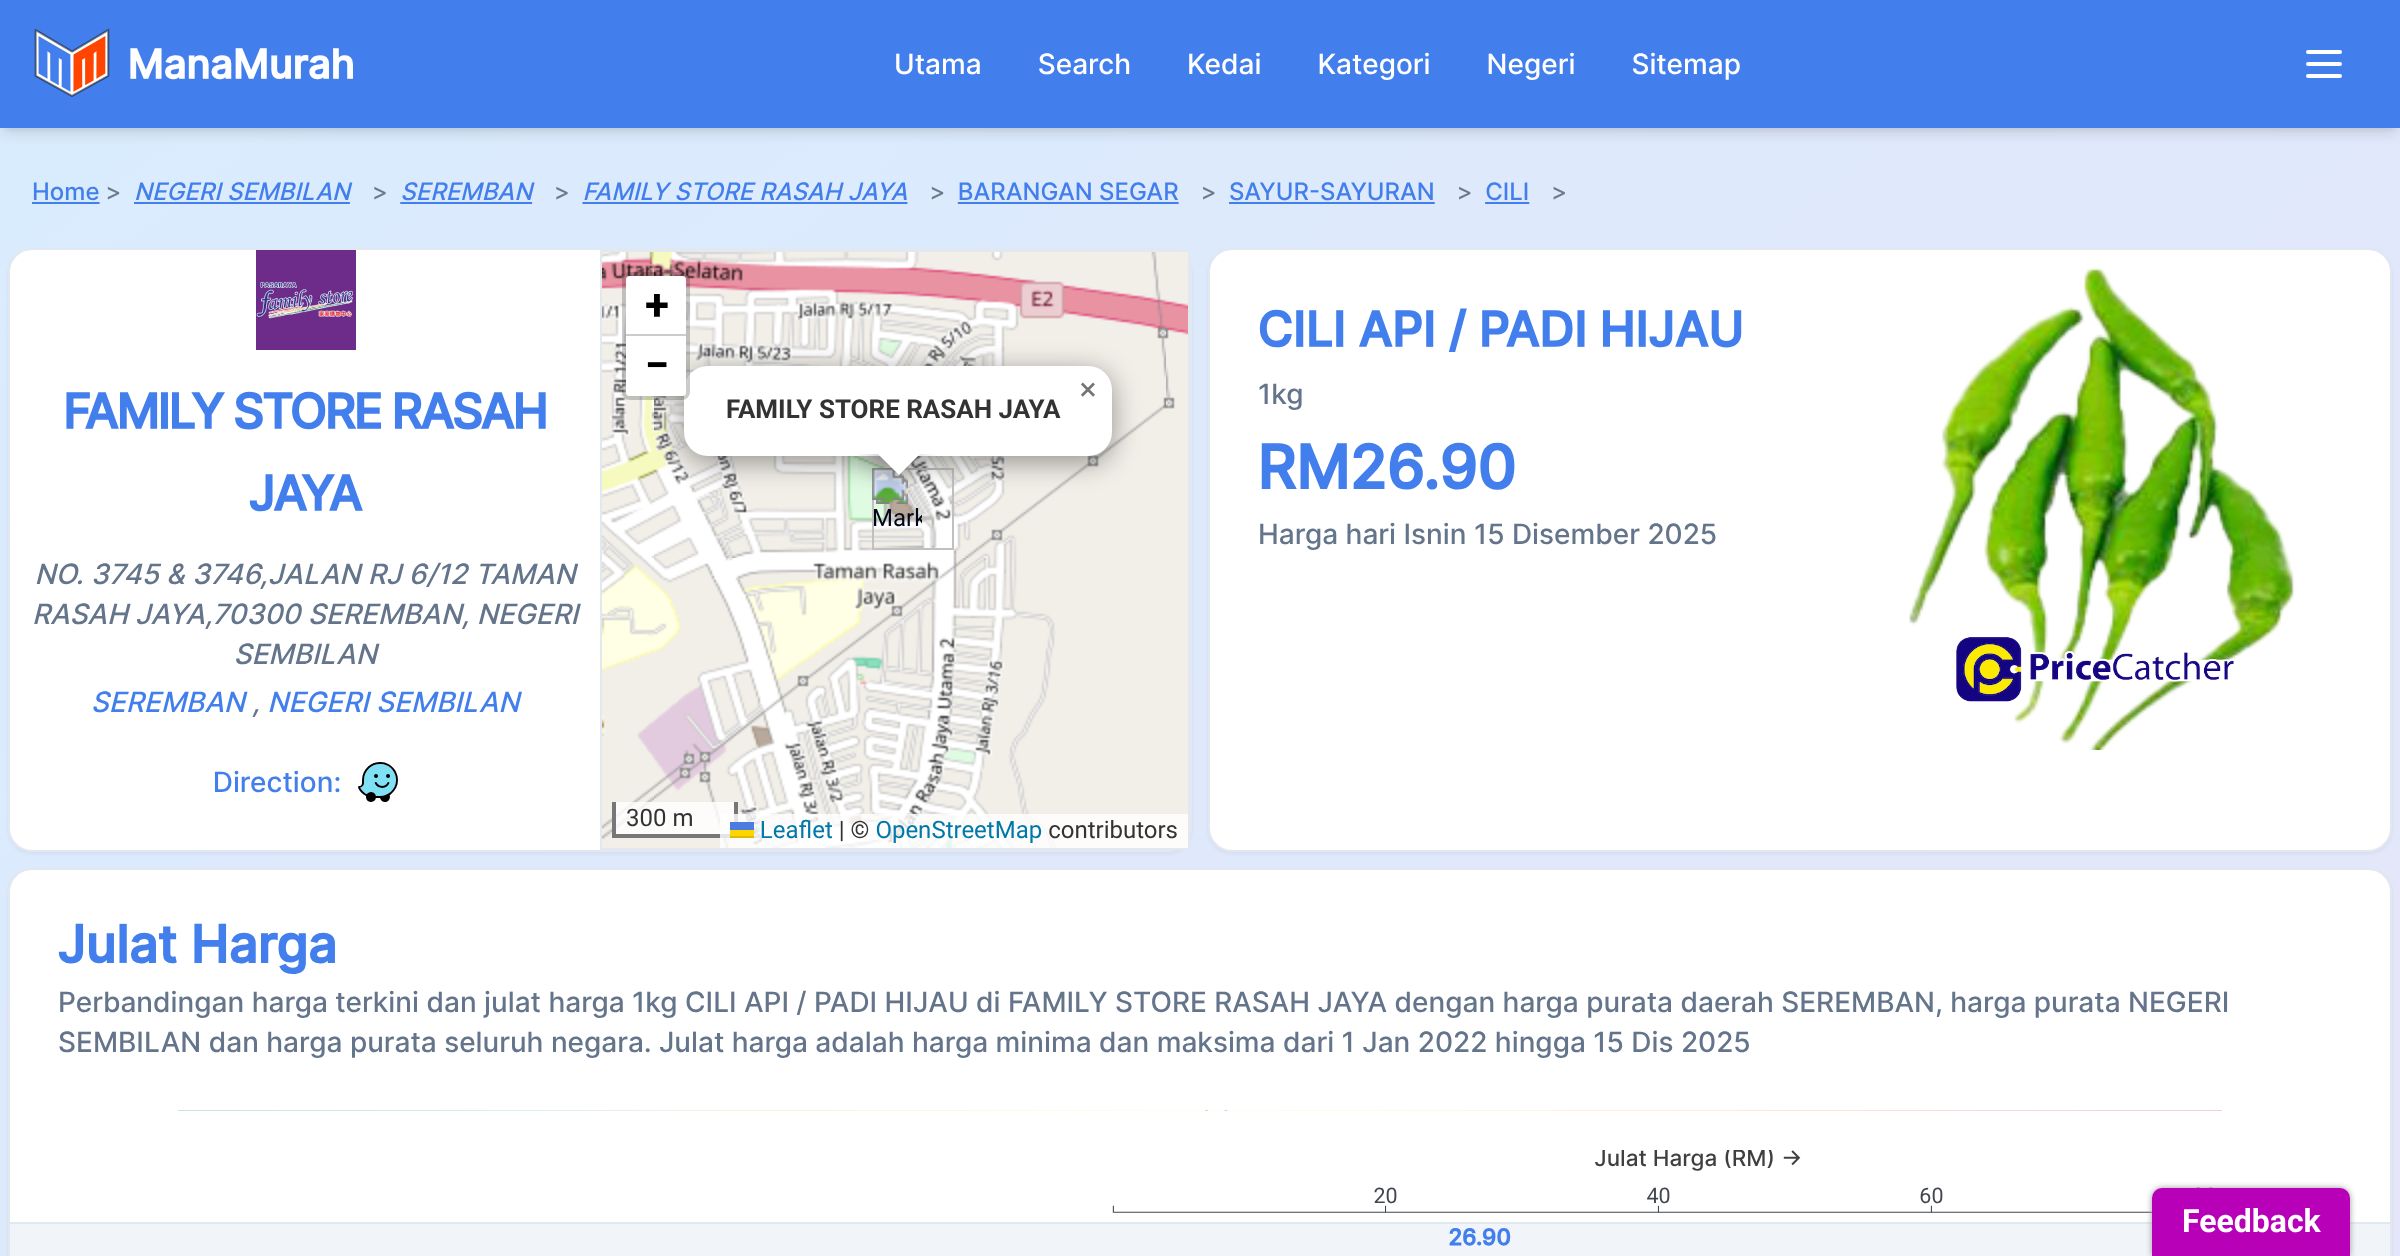The width and height of the screenshot is (2400, 1256).
Task: Close the map popup
Action: (x=1088, y=390)
